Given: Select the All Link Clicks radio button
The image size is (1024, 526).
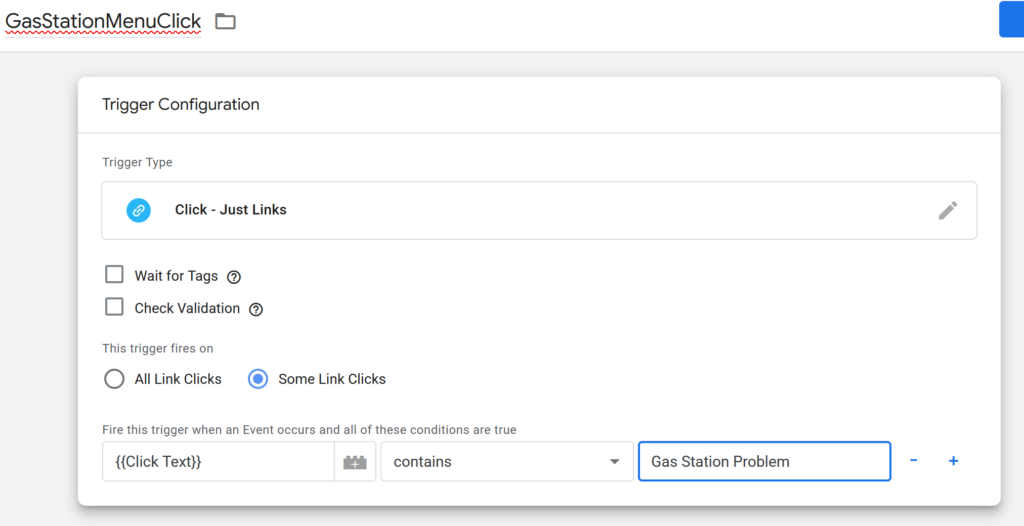Looking at the screenshot, I should tap(115, 379).
